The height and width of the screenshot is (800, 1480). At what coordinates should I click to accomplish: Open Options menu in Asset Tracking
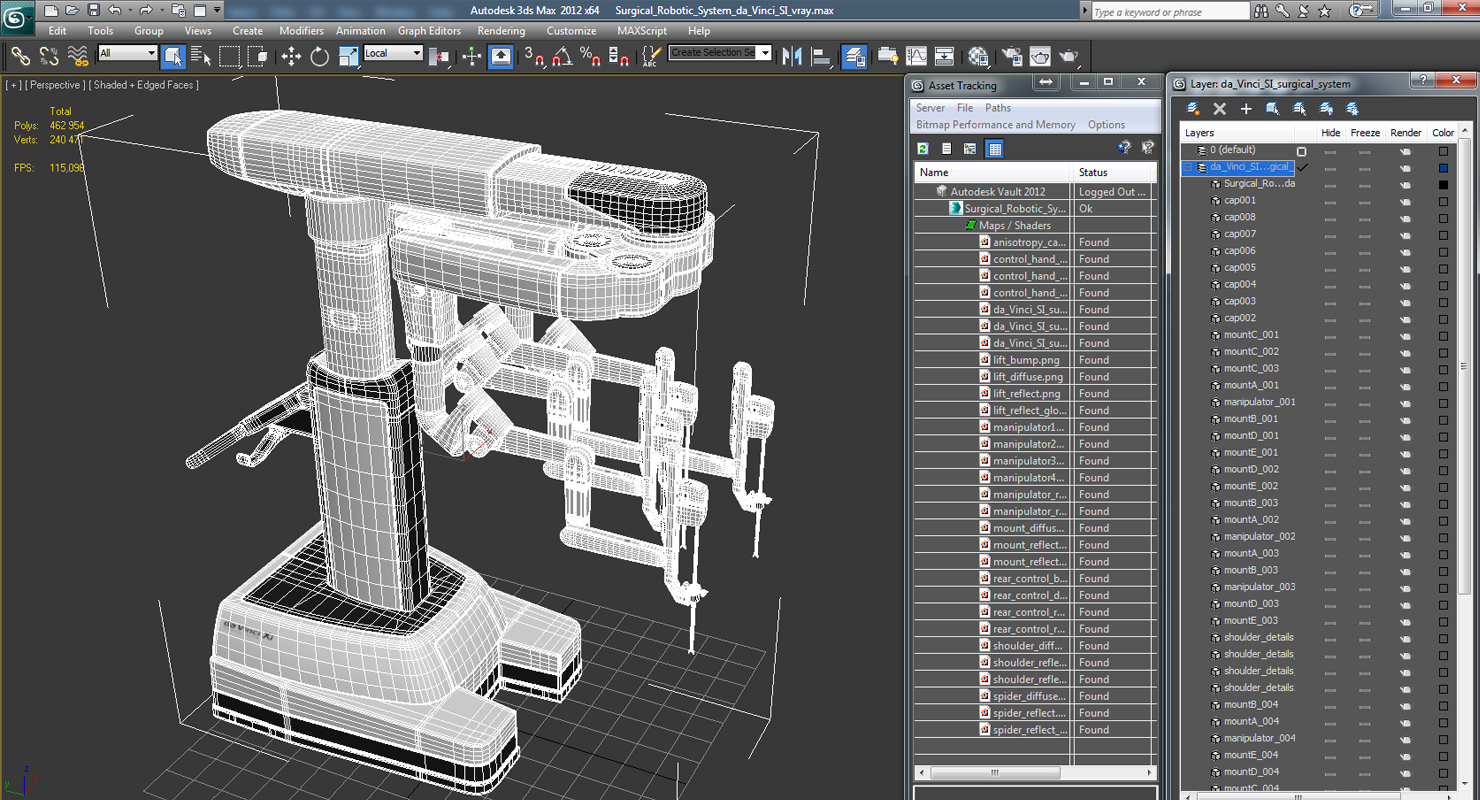click(1106, 125)
